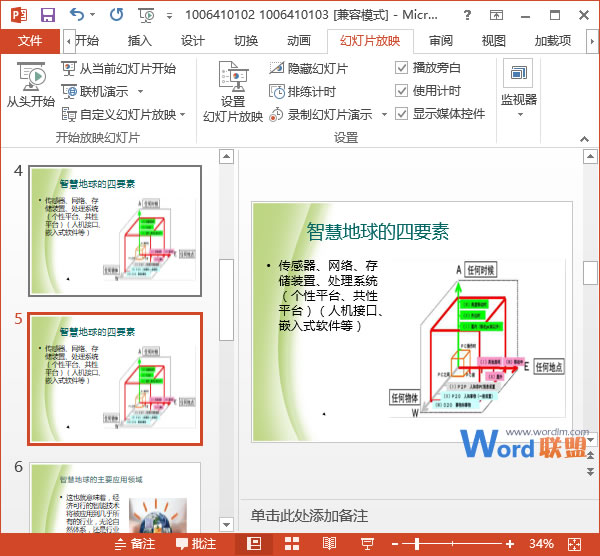600x556 pixels.
Task: Click the Save icon in quick access toolbar
Action: [x=48, y=15]
